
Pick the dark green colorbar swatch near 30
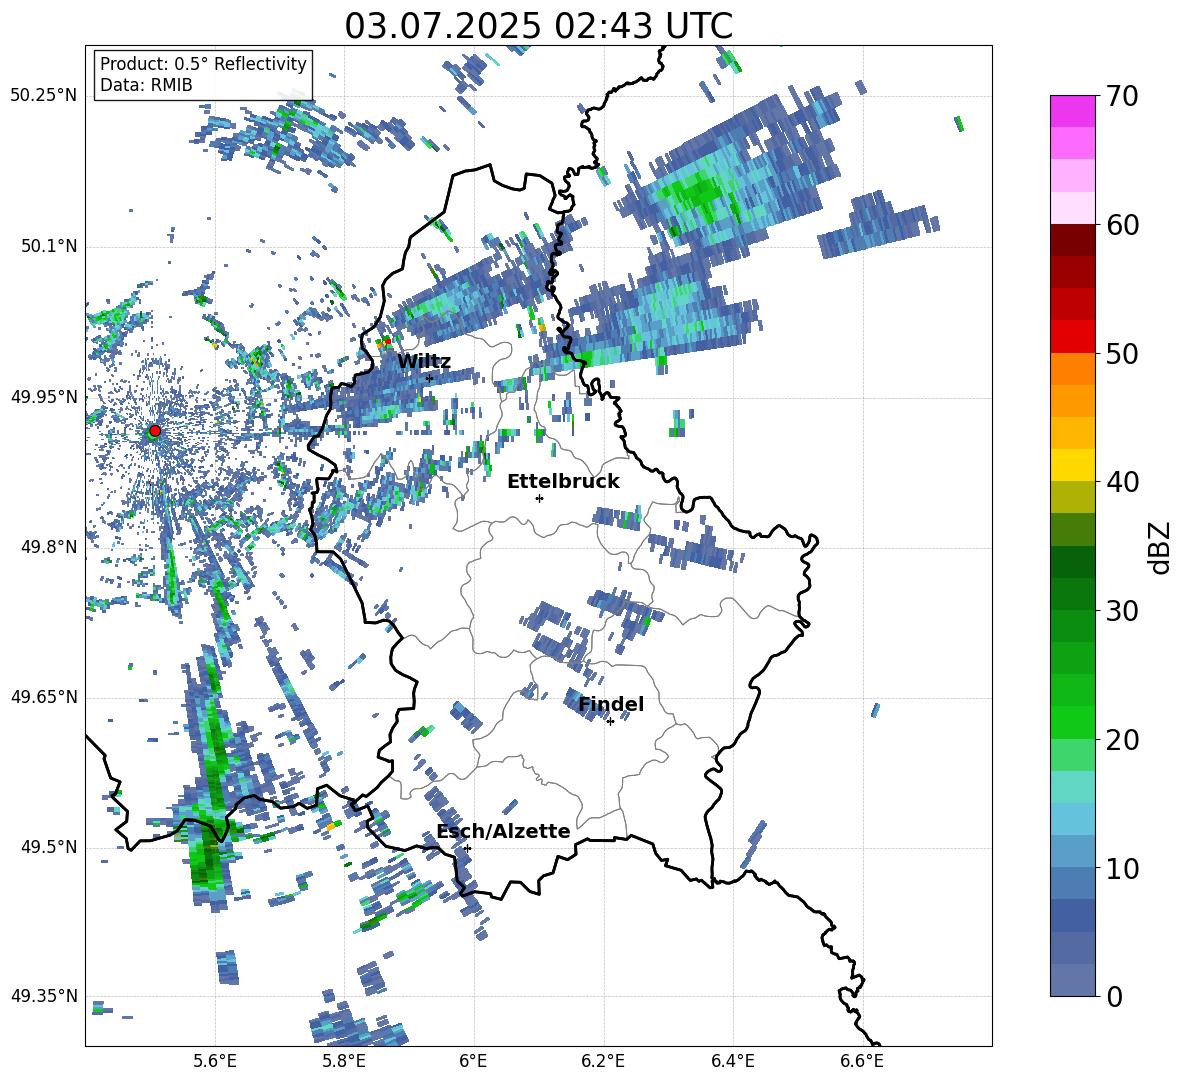(x=1072, y=594)
